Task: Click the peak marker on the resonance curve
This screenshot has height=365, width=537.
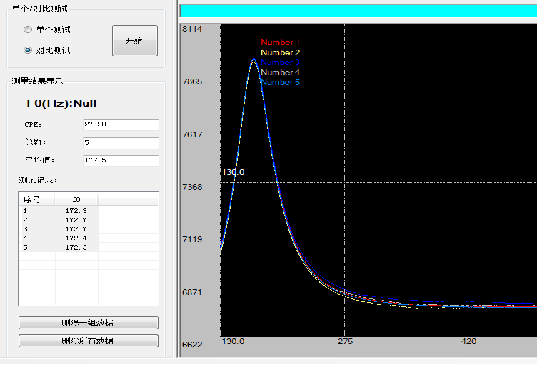Action: pos(254,61)
